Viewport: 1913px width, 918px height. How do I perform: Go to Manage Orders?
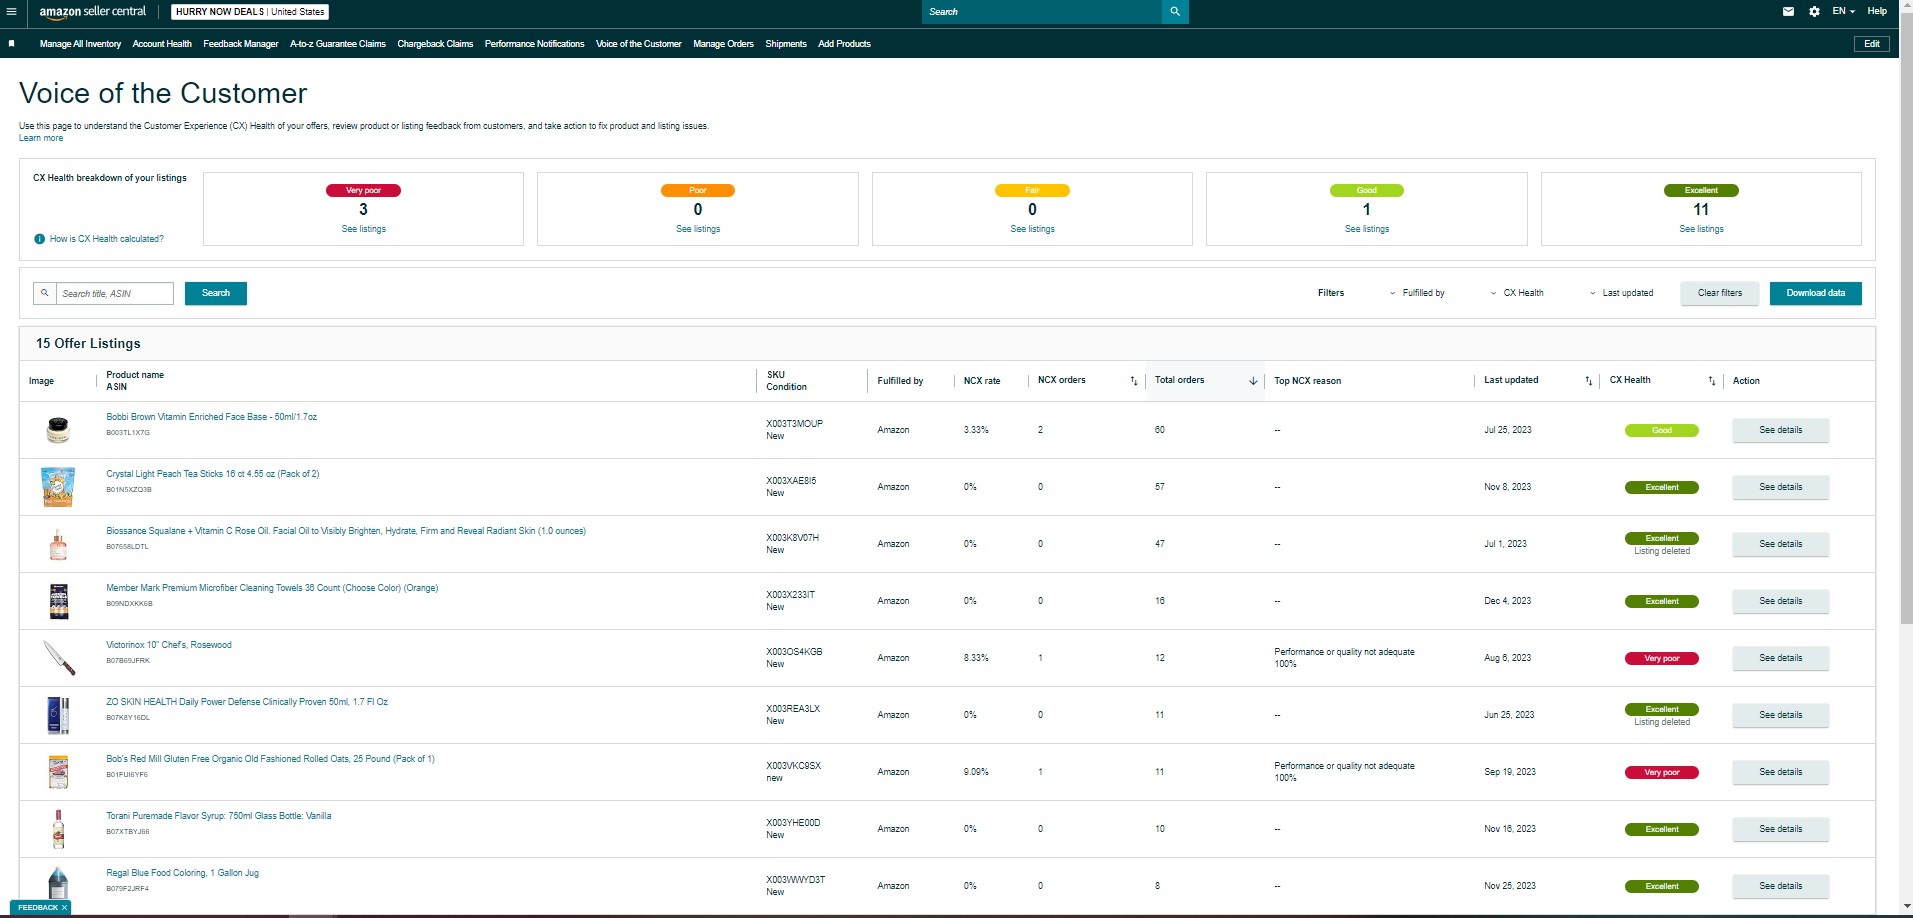coord(723,44)
